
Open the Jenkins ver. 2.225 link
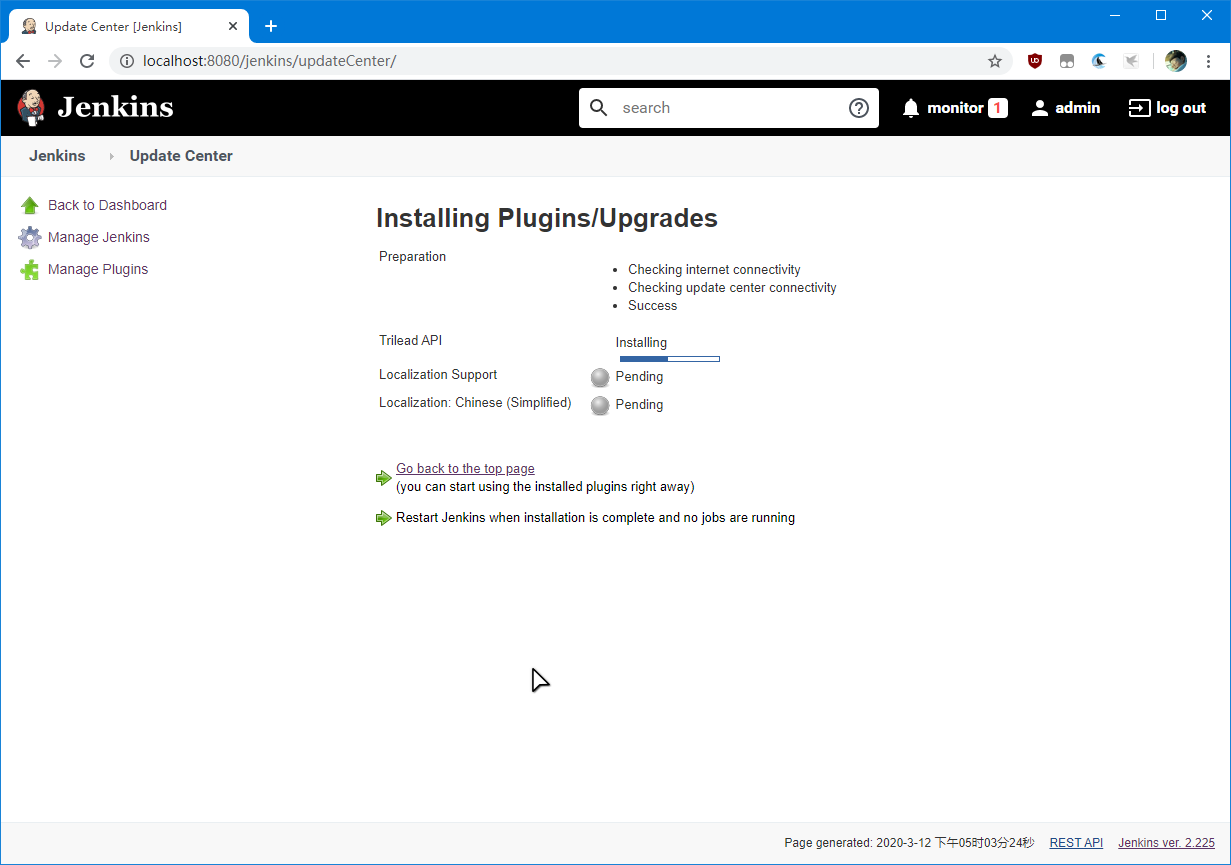1166,843
